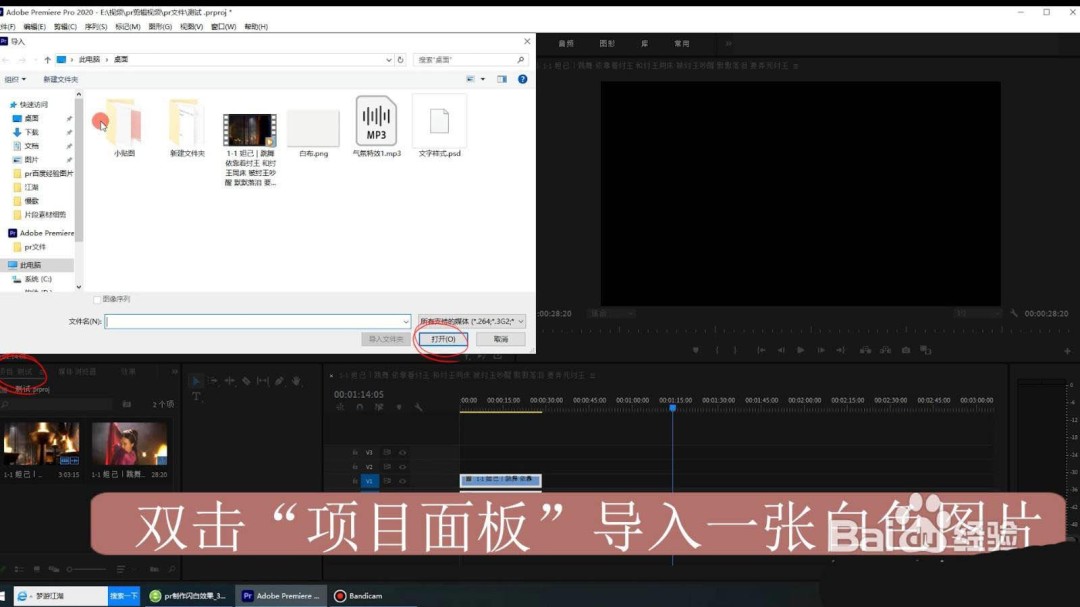Click Comparison View icon in Program monitor

pyautogui.click(x=926, y=350)
